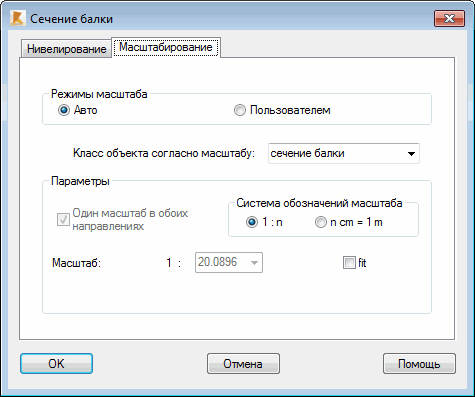Click the Параметры group label

tap(80, 181)
